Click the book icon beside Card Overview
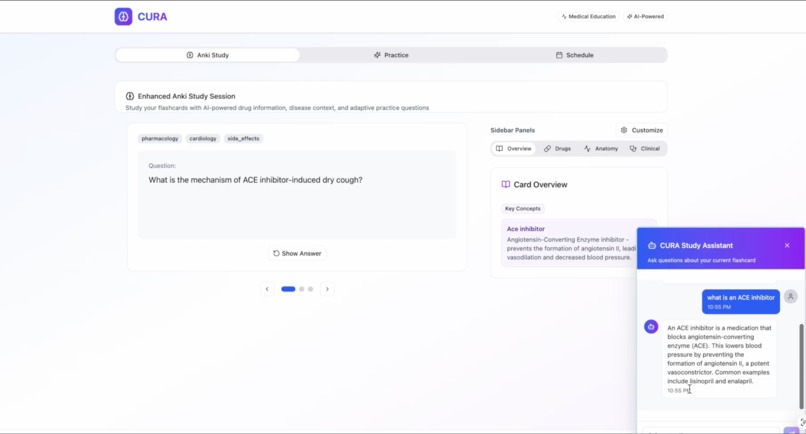Image resolution: width=806 pixels, height=434 pixels. [x=506, y=185]
